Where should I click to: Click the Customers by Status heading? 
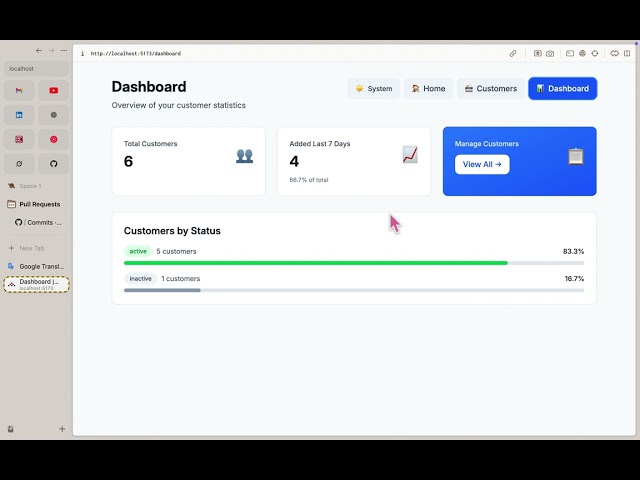[x=172, y=231]
